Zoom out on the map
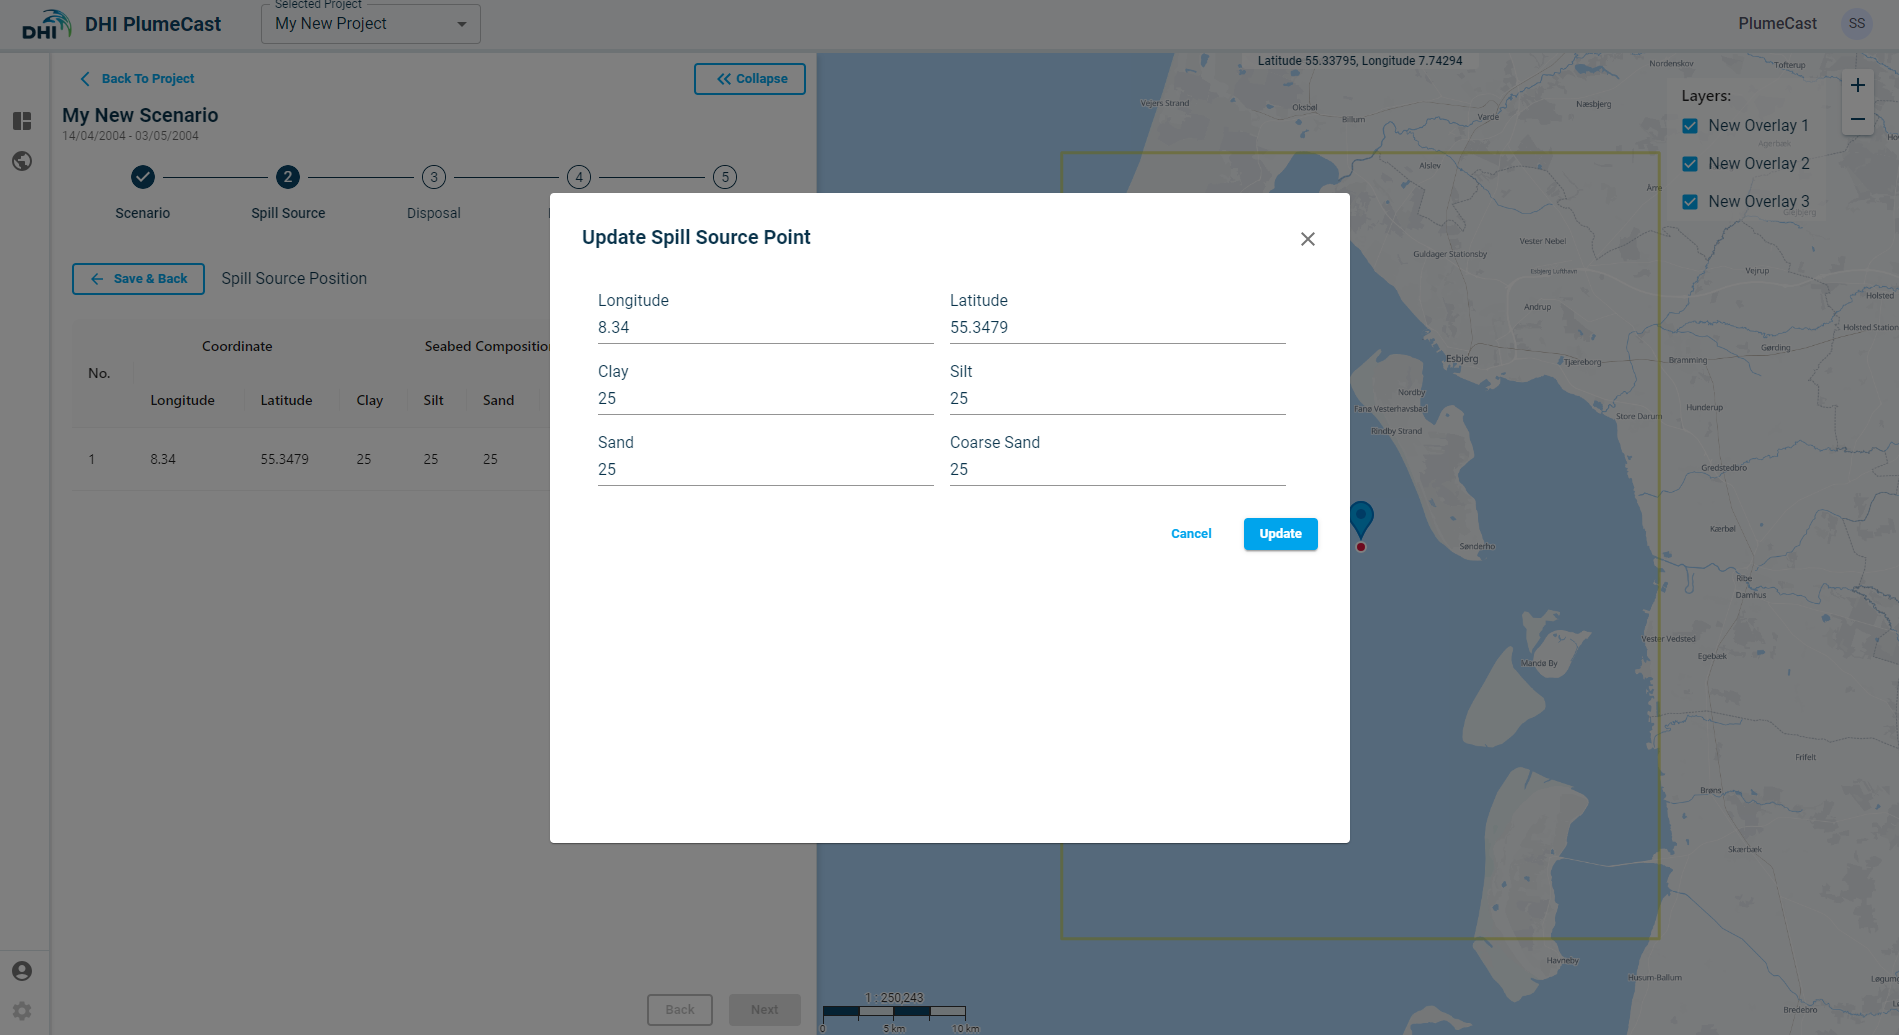This screenshot has height=1035, width=1899. coord(1857,119)
